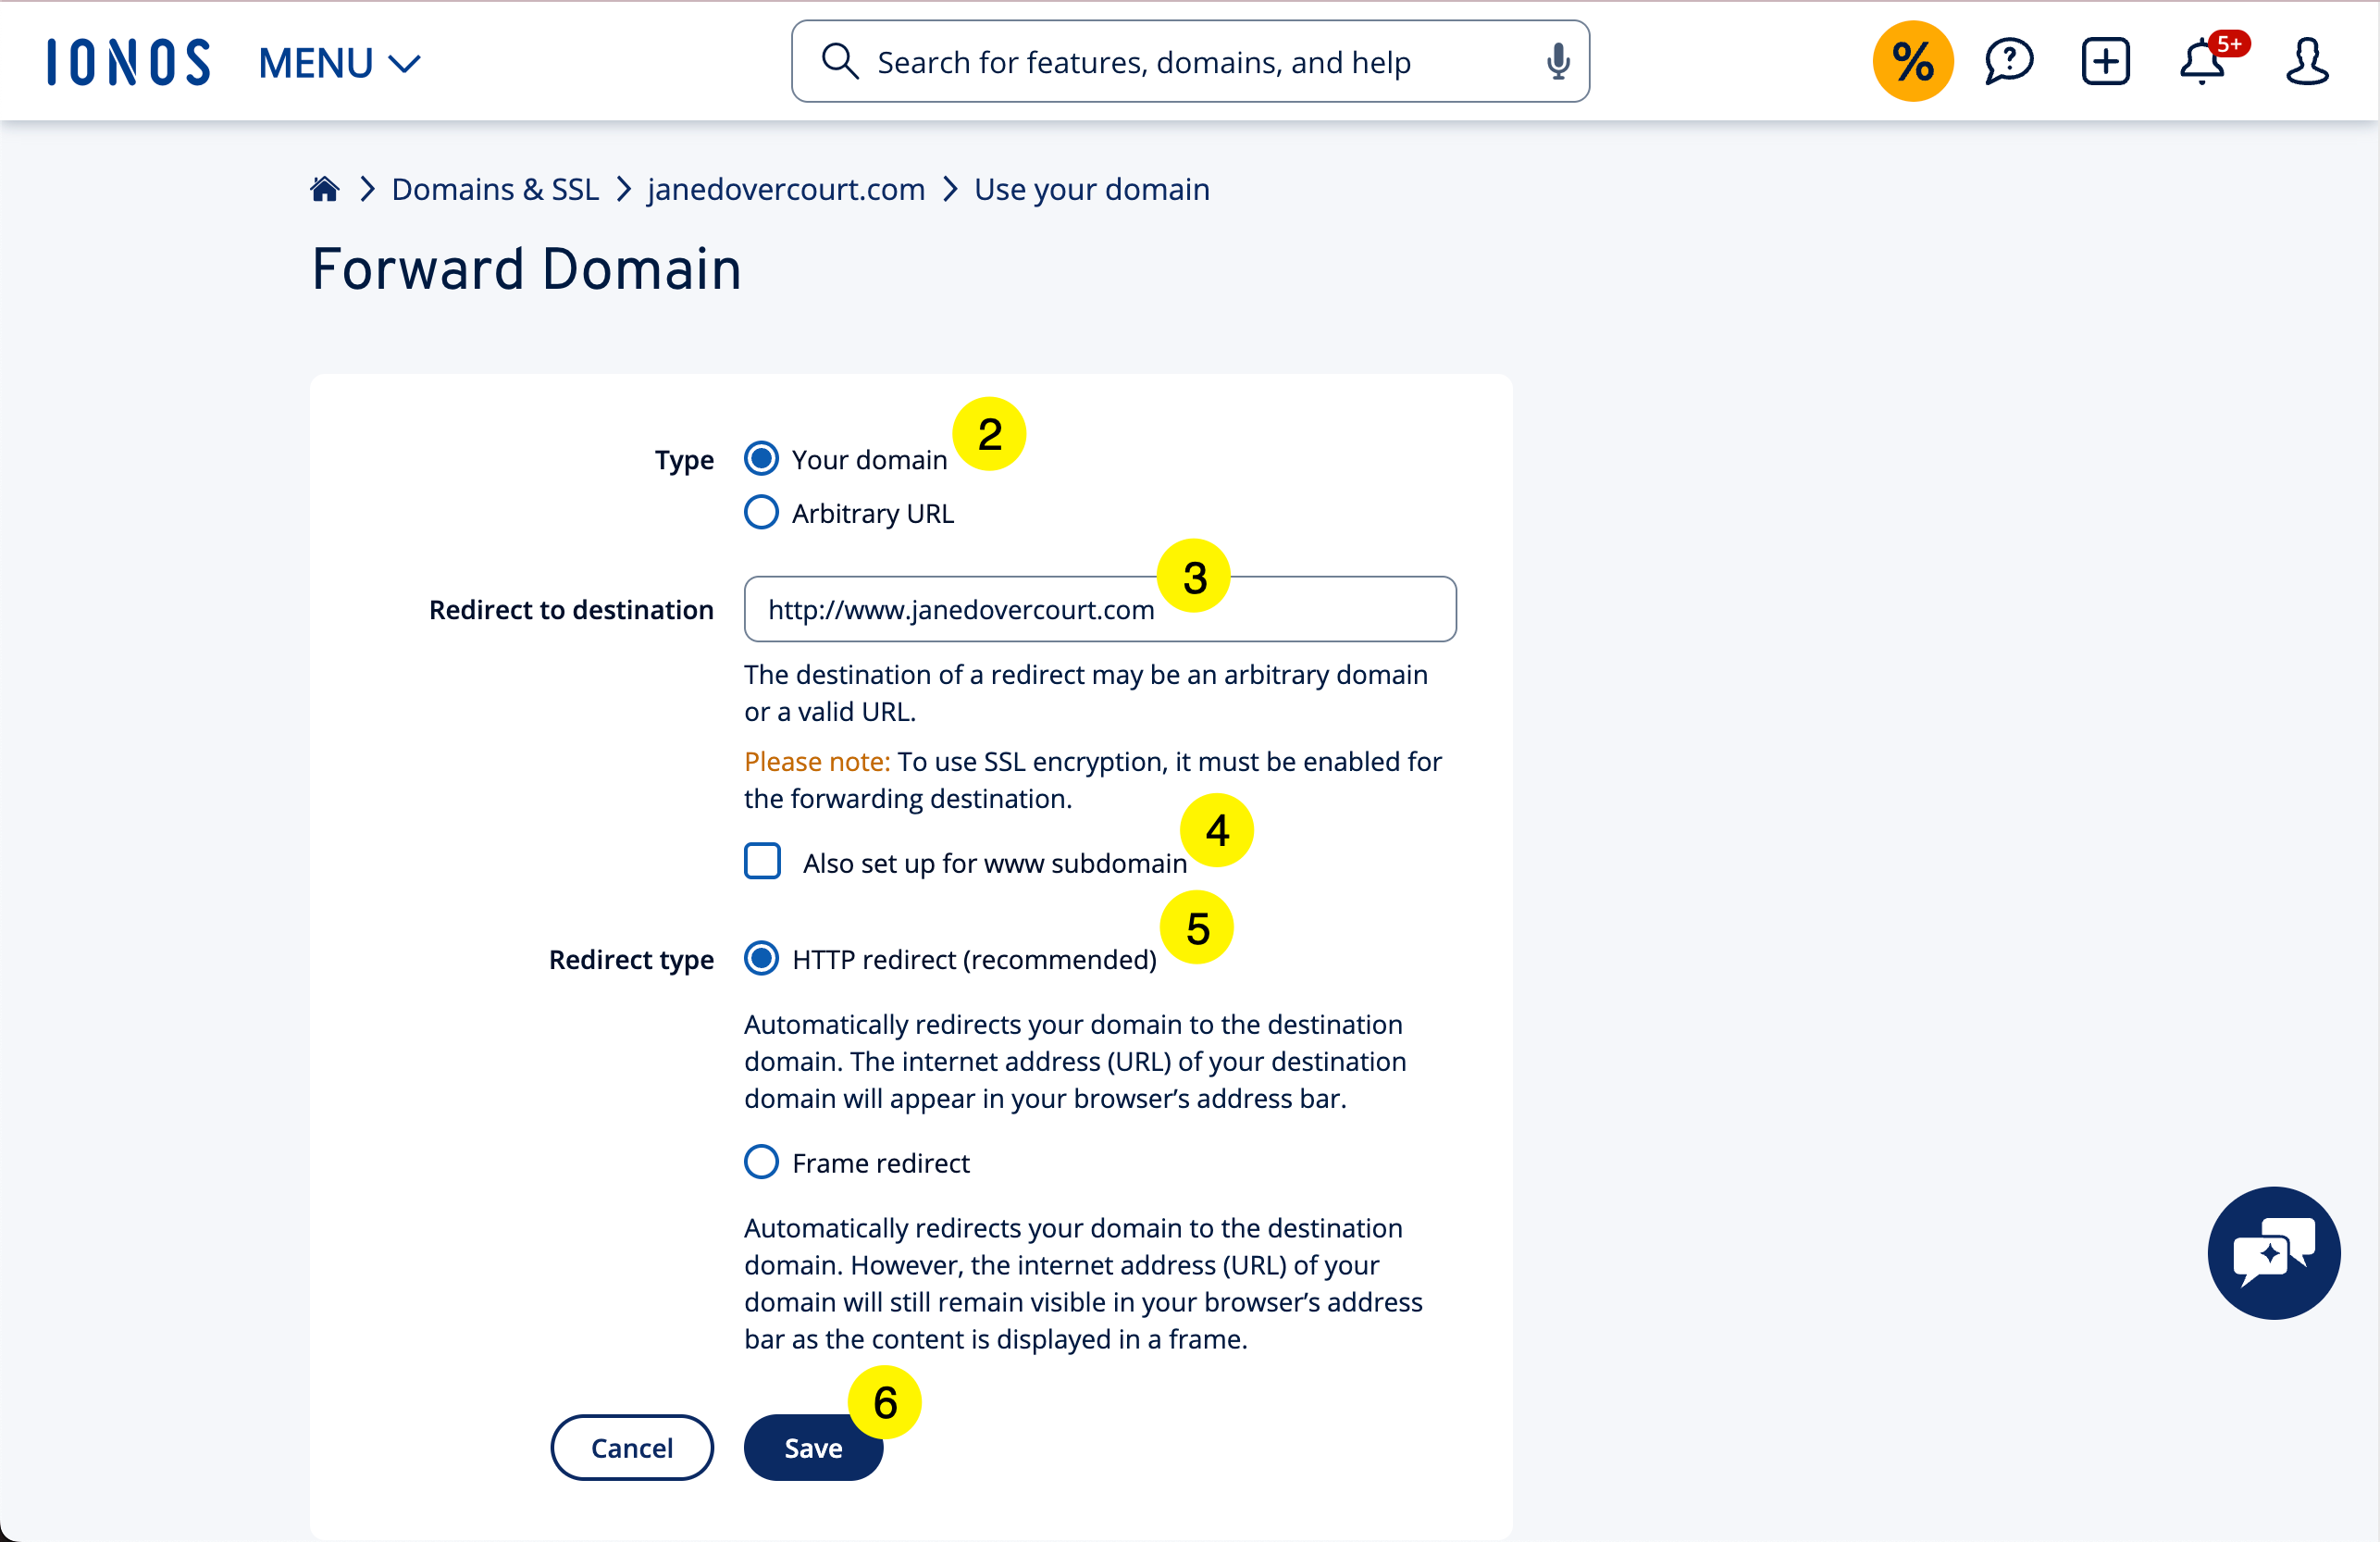Select the Your domain radio button

pyautogui.click(x=761, y=459)
